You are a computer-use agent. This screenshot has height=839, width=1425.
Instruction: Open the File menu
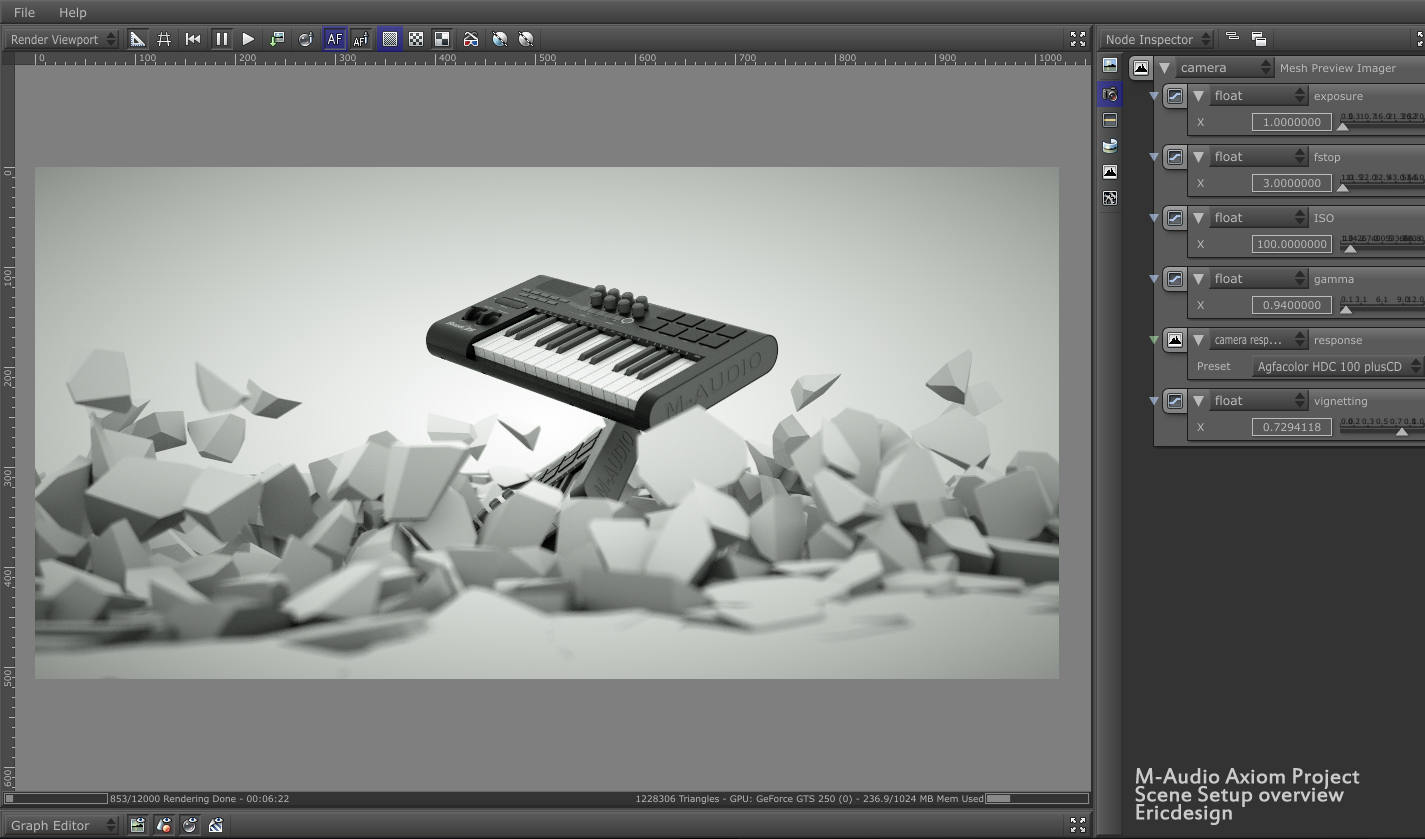pos(24,12)
